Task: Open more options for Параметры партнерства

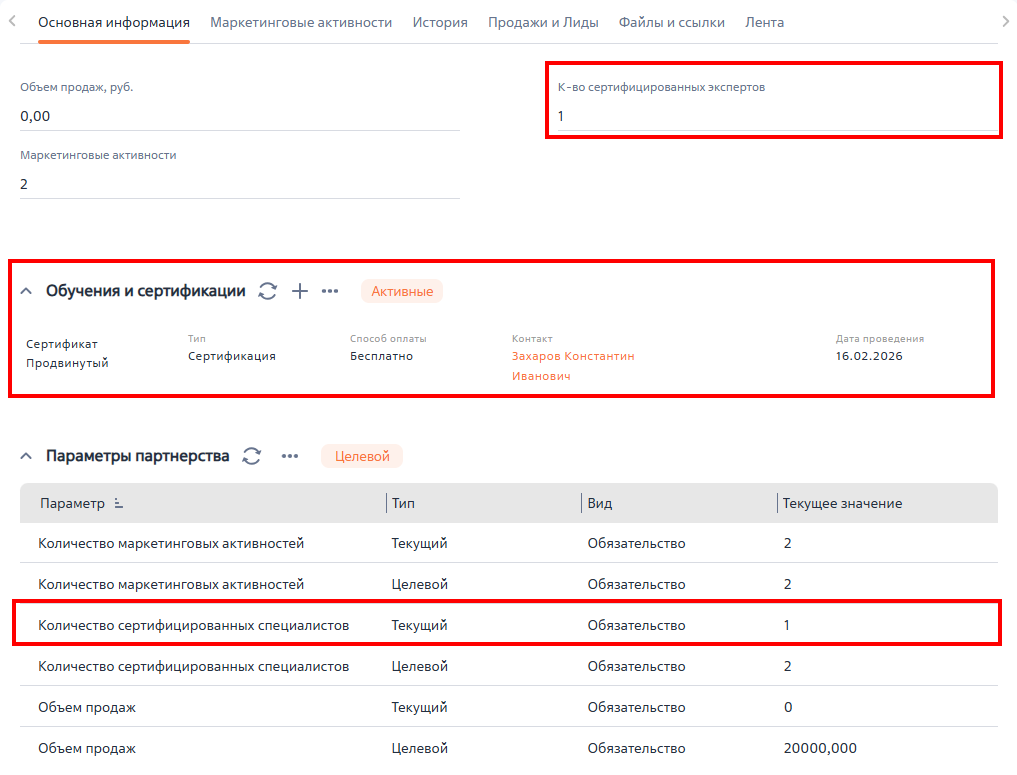Action: point(290,456)
